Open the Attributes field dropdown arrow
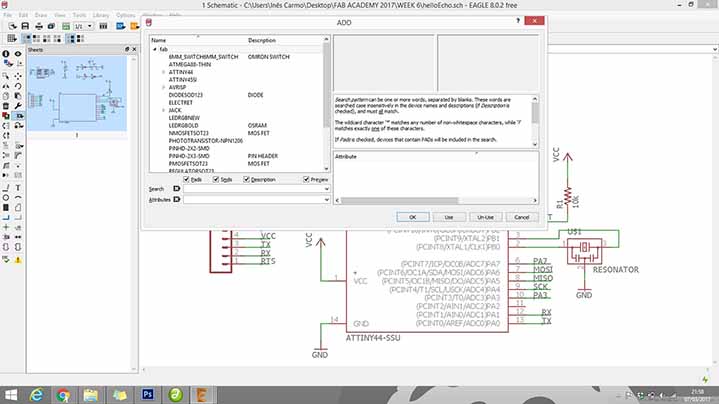The image size is (719, 404). pos(326,200)
